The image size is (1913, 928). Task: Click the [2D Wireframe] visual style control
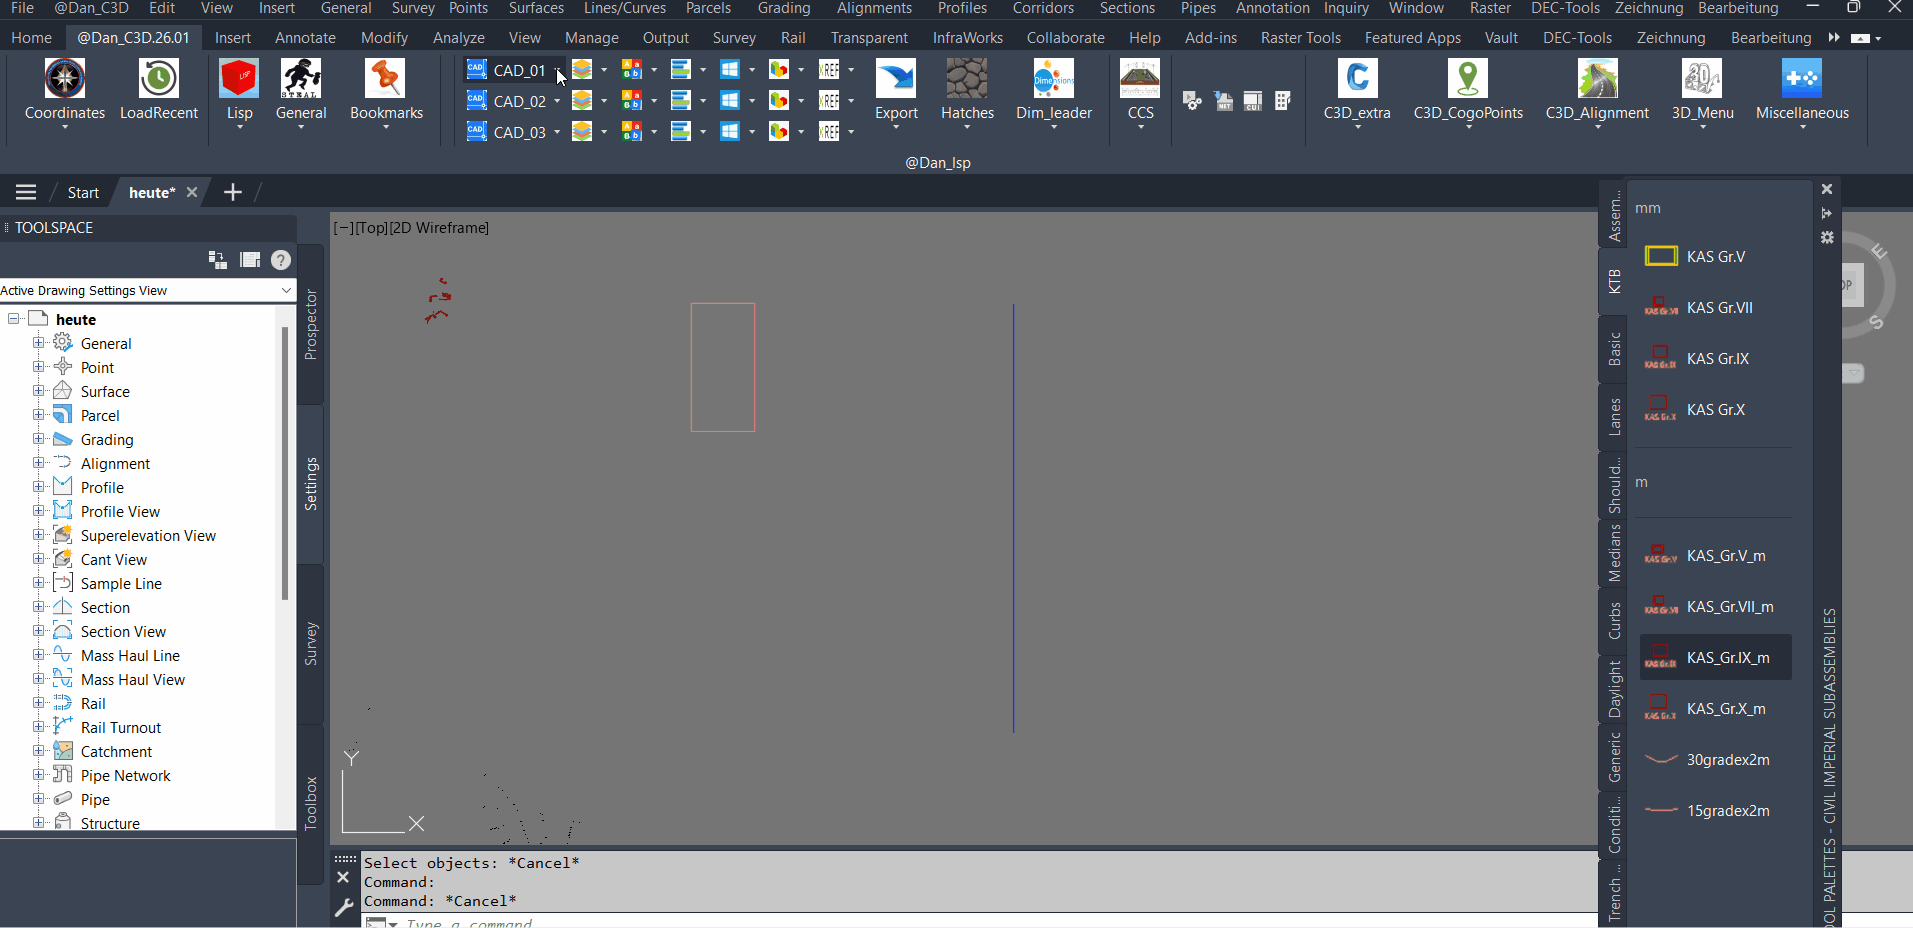point(439,228)
